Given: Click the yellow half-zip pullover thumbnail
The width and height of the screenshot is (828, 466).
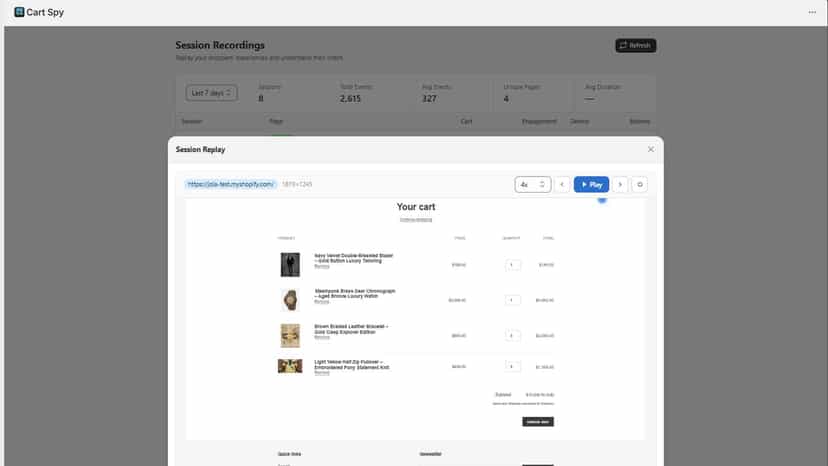Looking at the screenshot, I should click(290, 366).
